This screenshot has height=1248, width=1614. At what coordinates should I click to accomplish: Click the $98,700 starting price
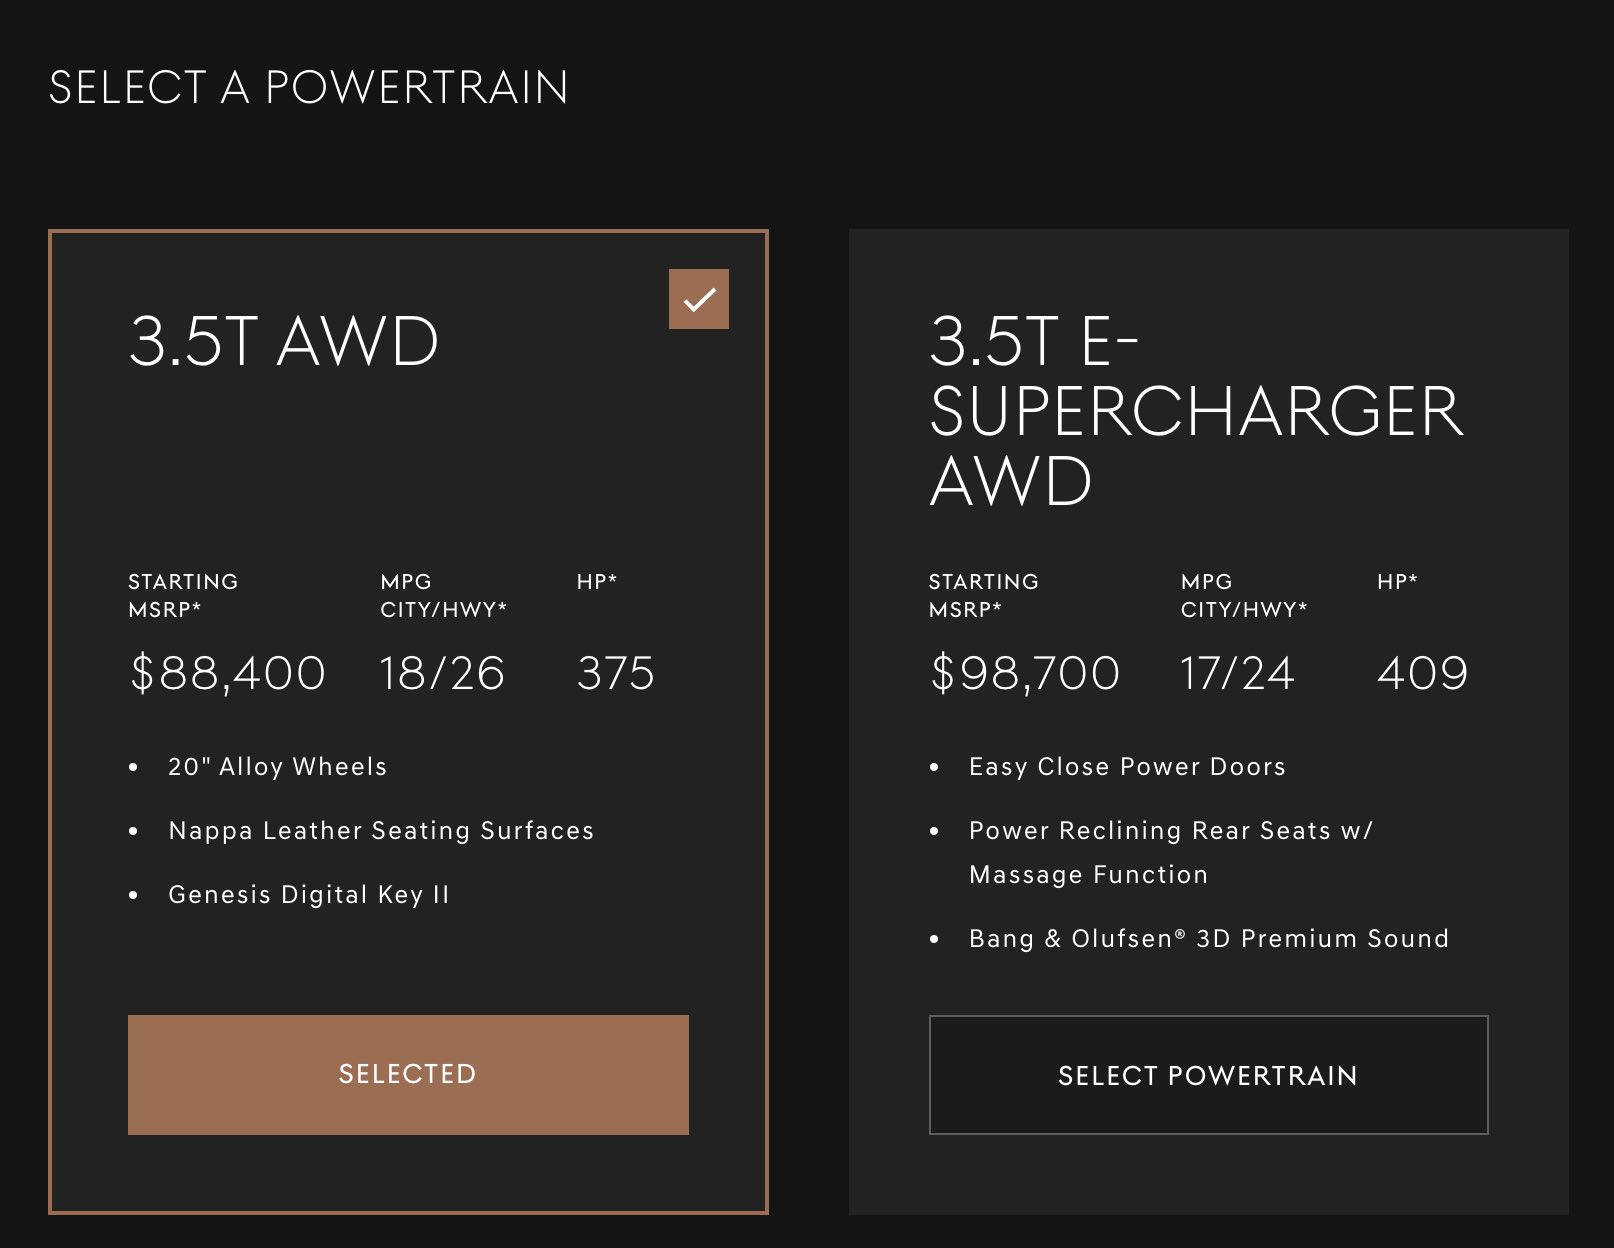coord(1025,673)
